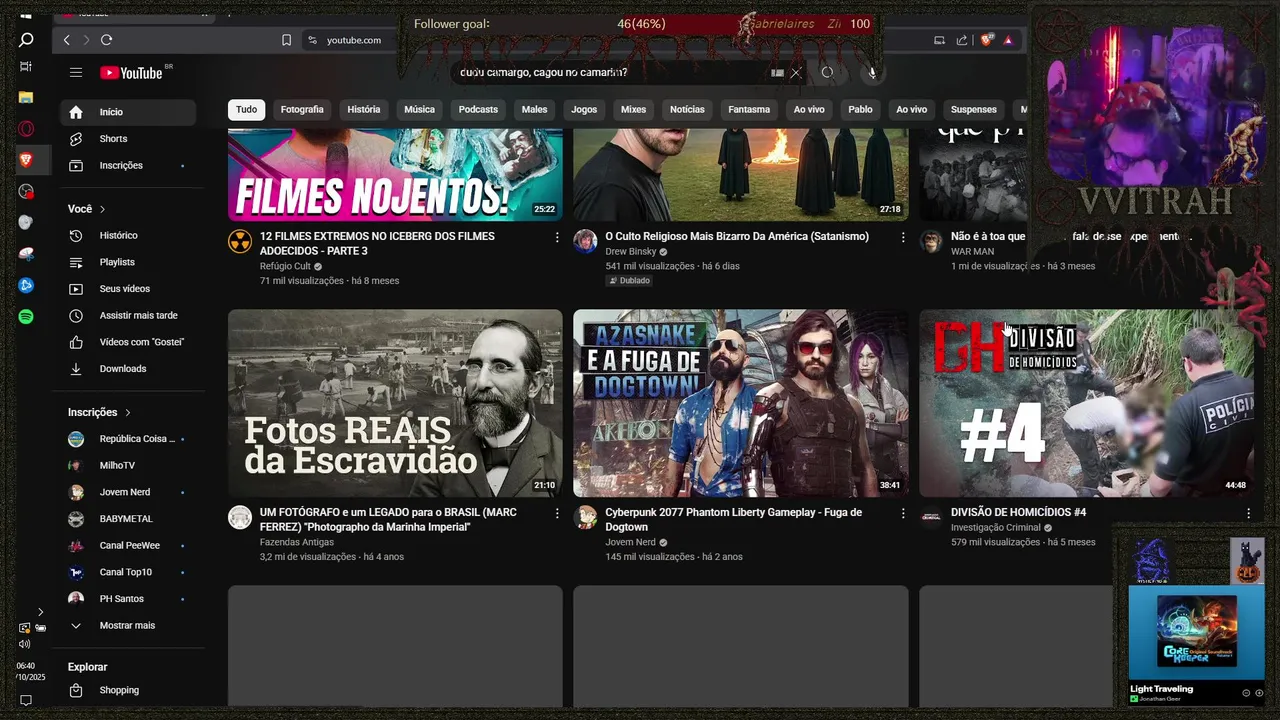Click the Brave Rewards triangle icon
This screenshot has height=720, width=1280.
tap(1008, 40)
